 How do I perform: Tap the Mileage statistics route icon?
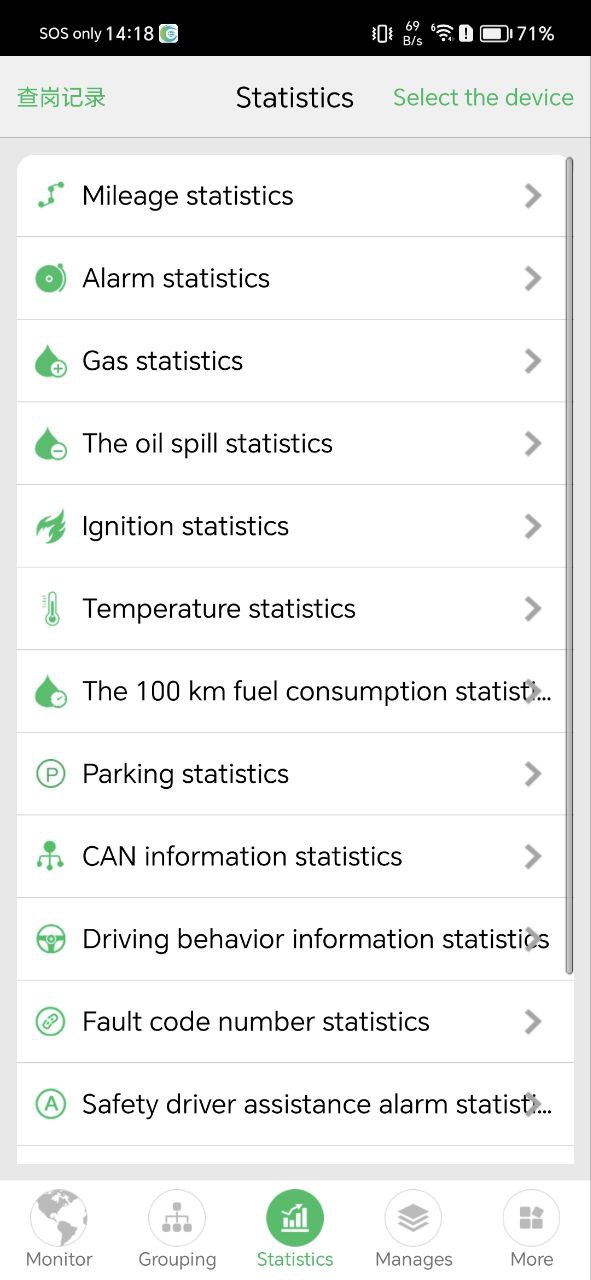50,195
